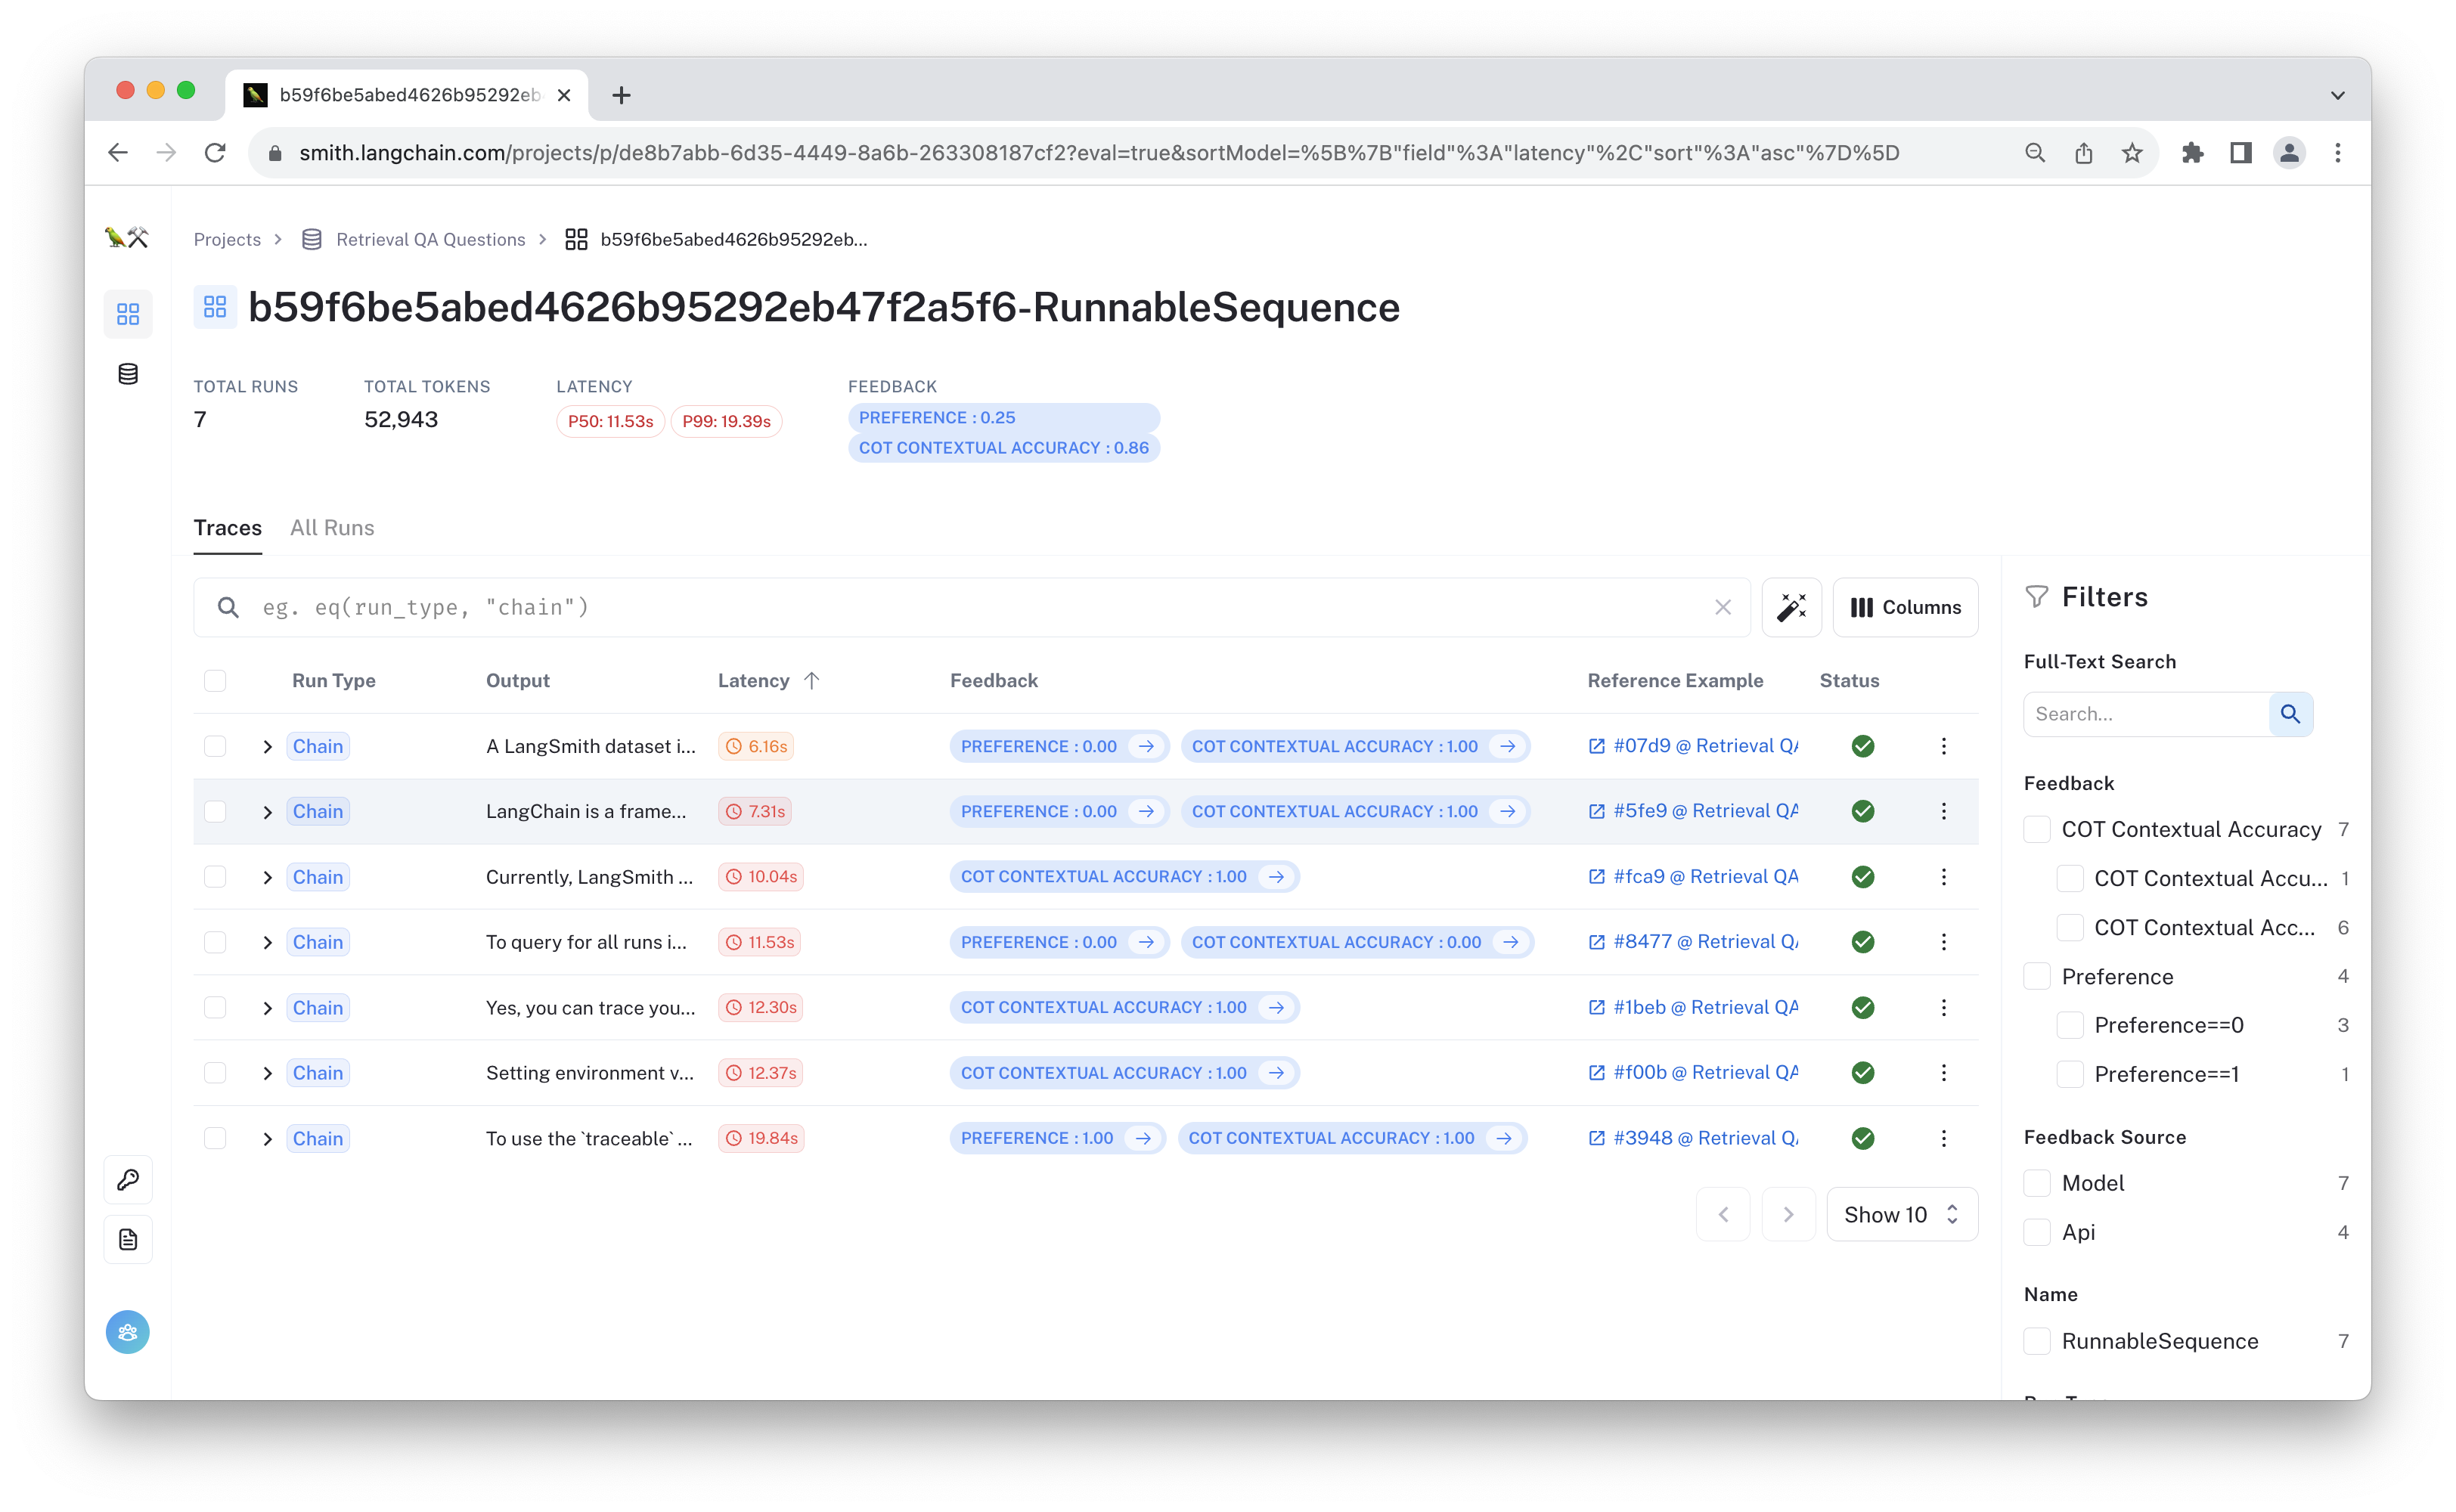Click the blue user avatar icon

click(x=128, y=1332)
